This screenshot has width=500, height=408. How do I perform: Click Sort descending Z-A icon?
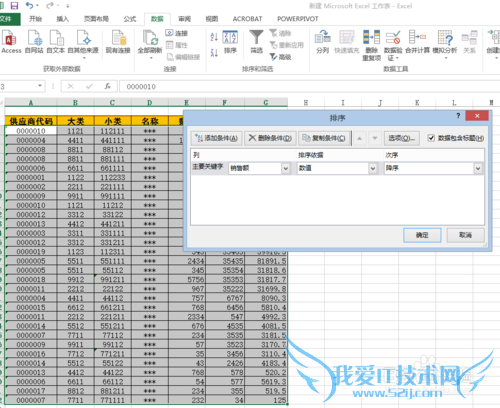pyautogui.click(x=214, y=52)
